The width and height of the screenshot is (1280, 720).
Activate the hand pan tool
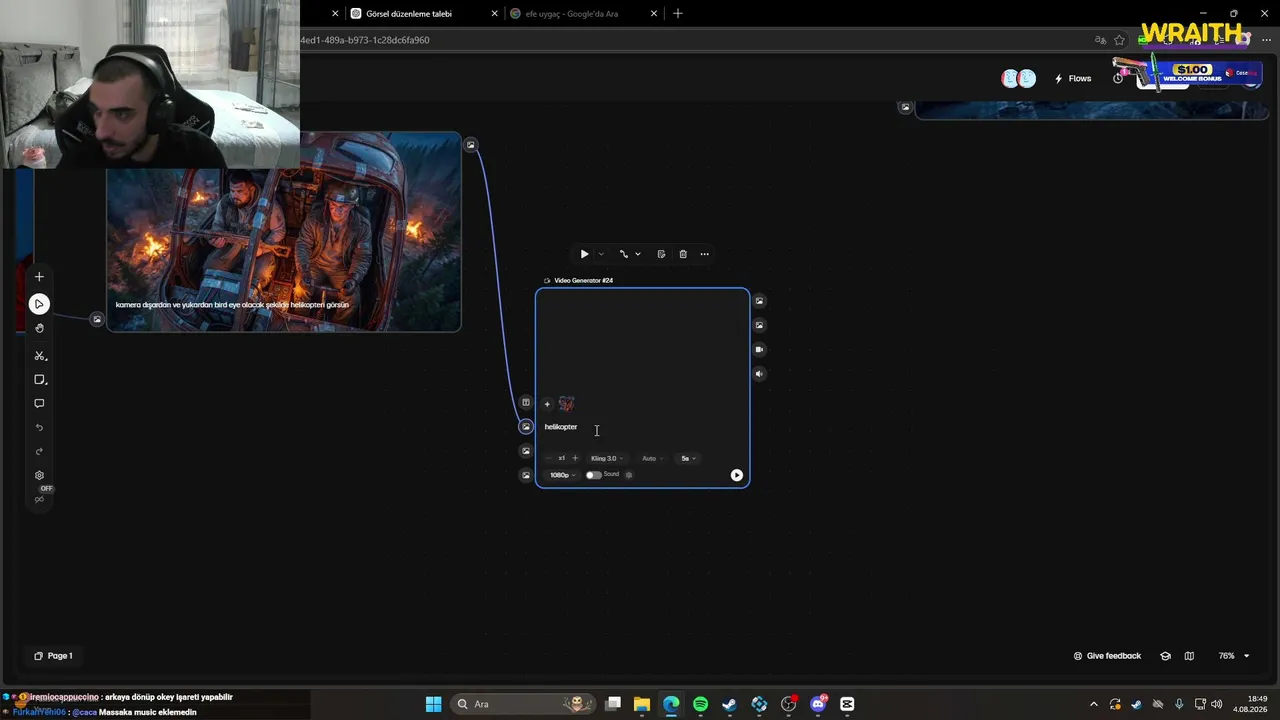39,328
